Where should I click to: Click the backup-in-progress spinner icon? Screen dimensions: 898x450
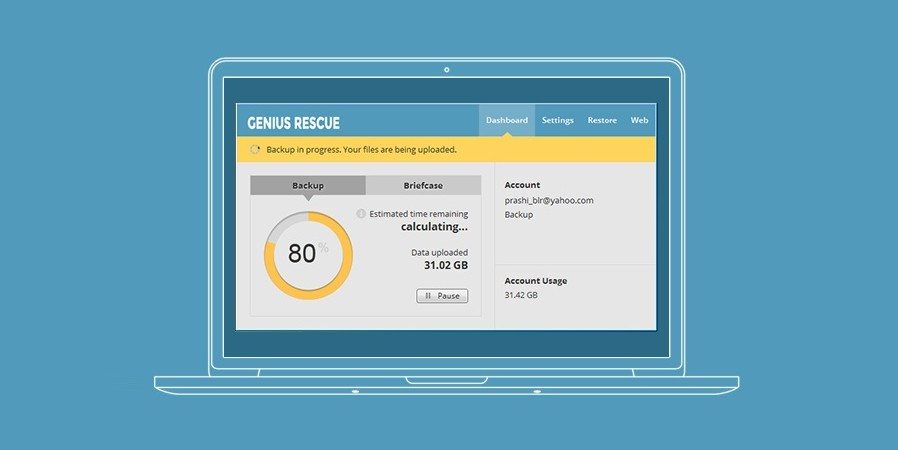(x=255, y=150)
